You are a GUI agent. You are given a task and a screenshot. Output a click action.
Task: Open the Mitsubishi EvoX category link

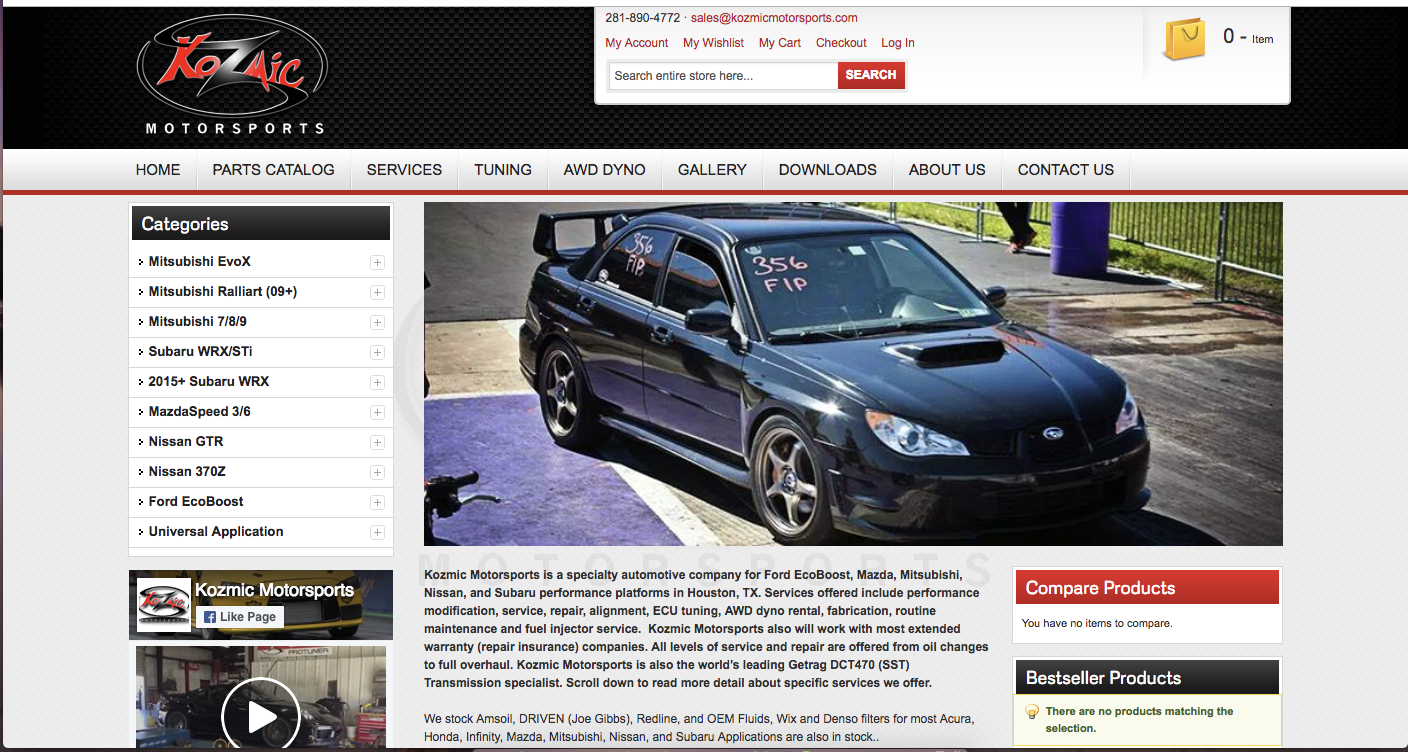[200, 262]
